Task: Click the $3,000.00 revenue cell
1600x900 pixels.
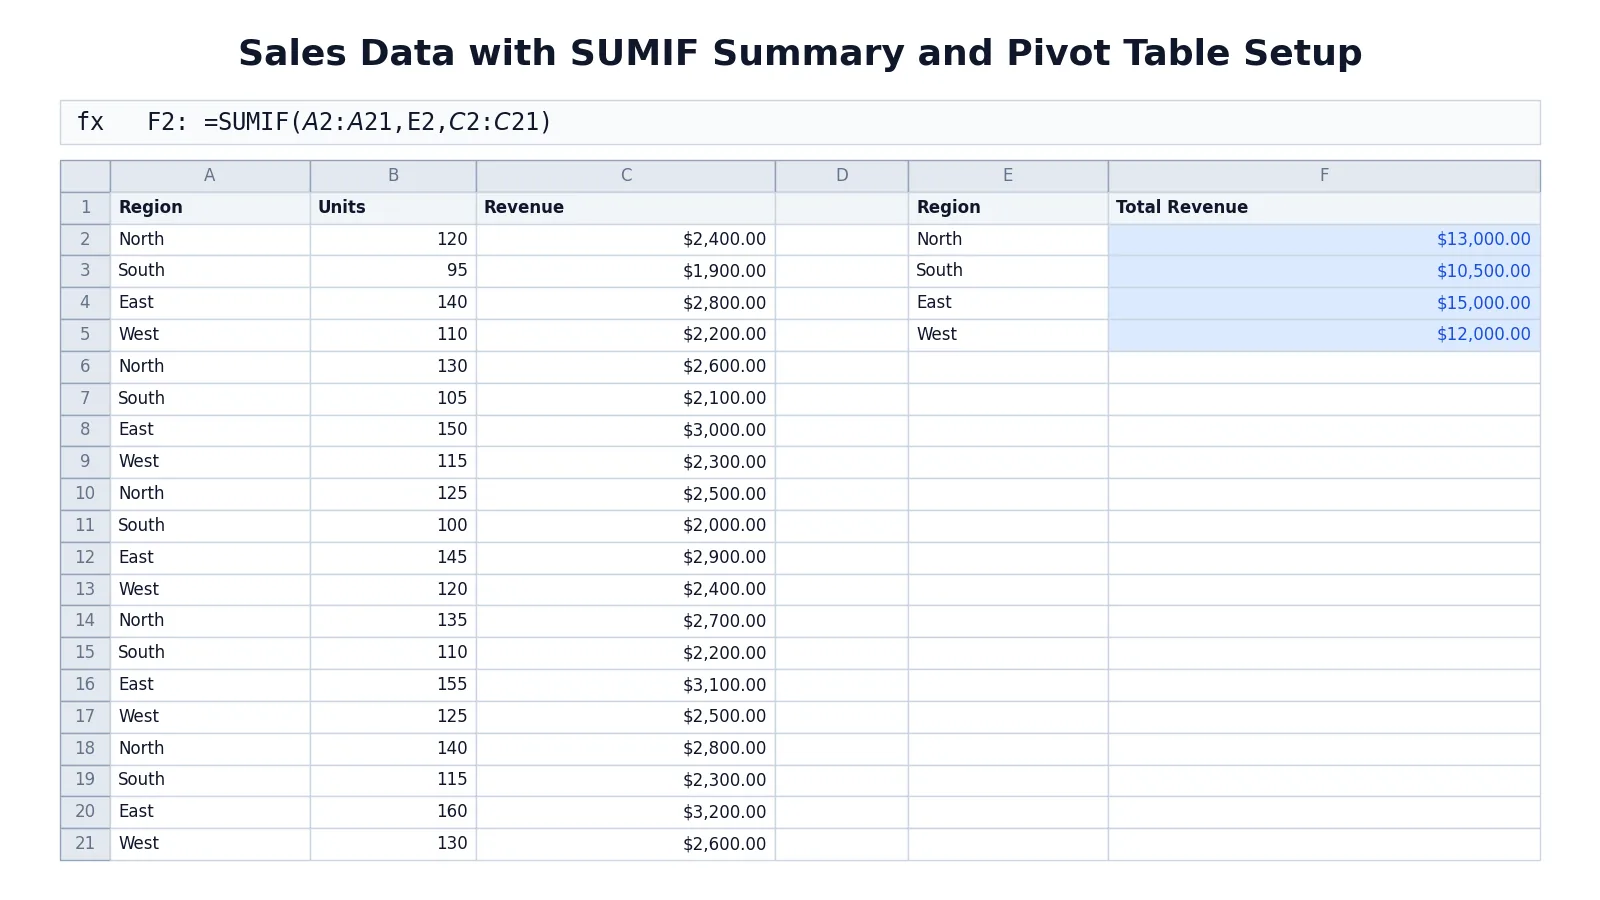Action: pyautogui.click(x=626, y=430)
